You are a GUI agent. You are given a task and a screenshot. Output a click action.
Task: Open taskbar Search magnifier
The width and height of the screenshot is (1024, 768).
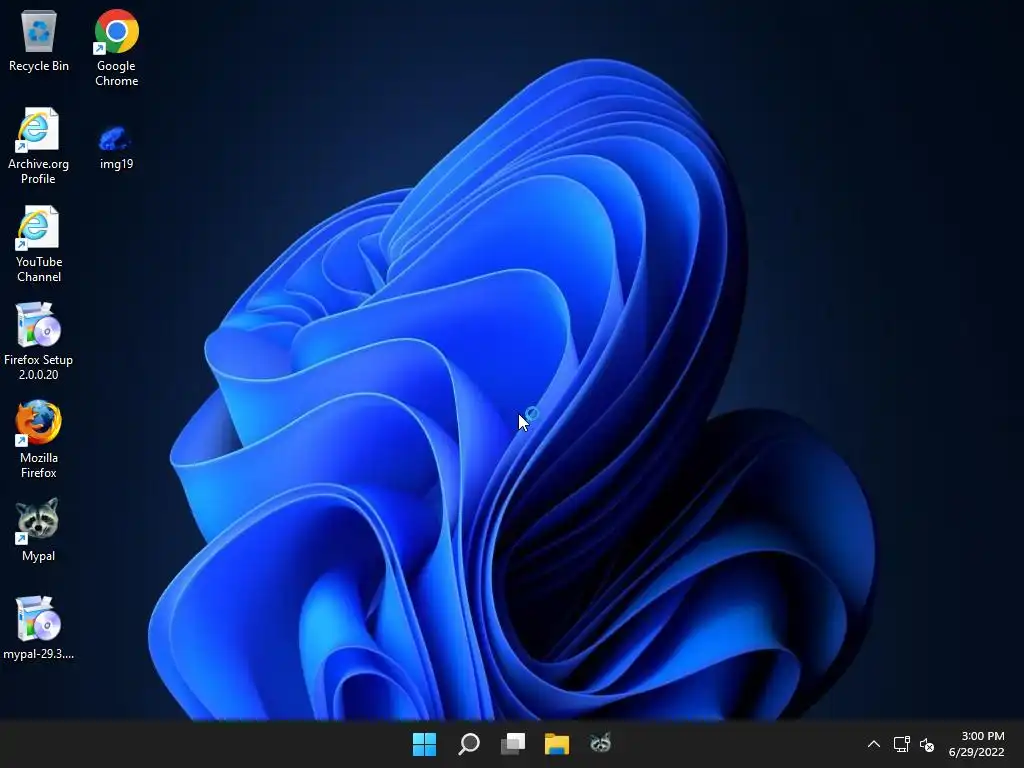(469, 744)
